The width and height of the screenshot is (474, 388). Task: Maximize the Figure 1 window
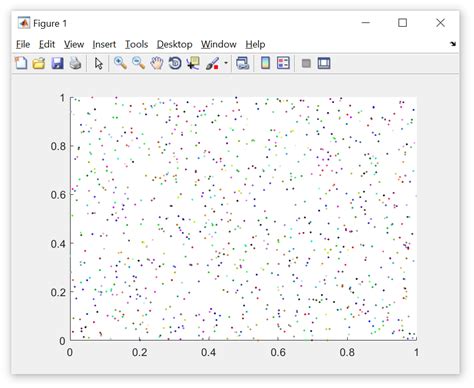(x=403, y=23)
